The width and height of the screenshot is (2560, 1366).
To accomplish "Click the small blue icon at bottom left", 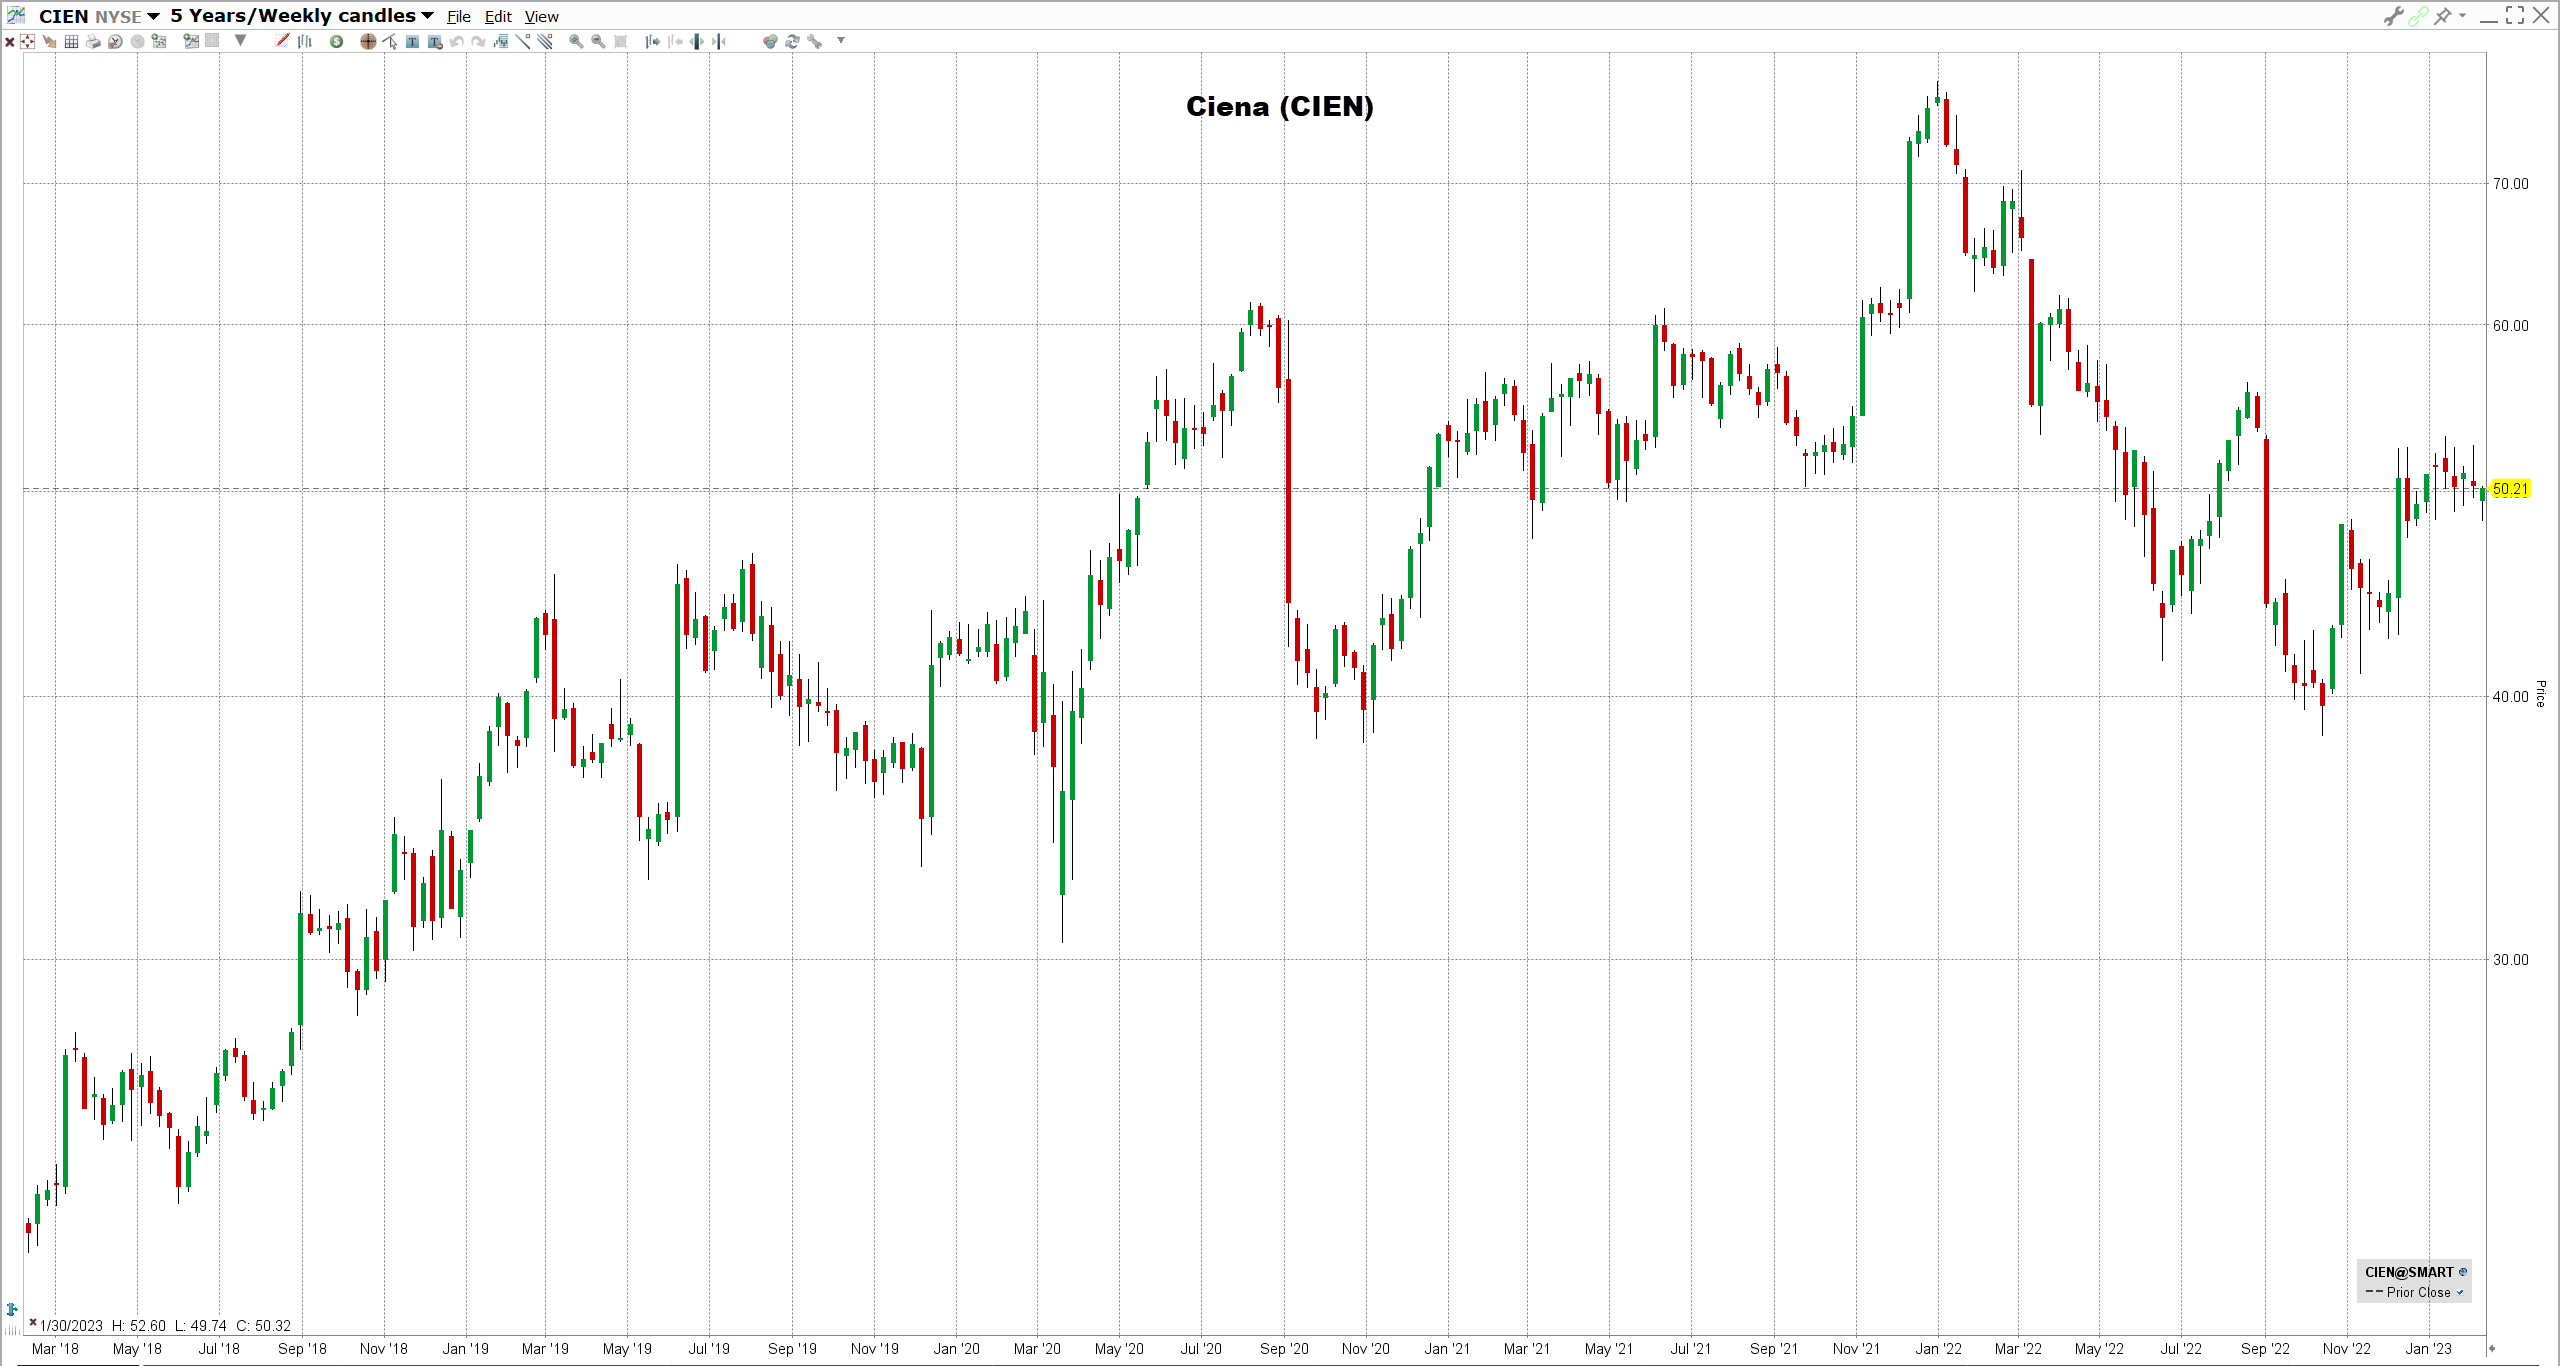I will 12,1309.
